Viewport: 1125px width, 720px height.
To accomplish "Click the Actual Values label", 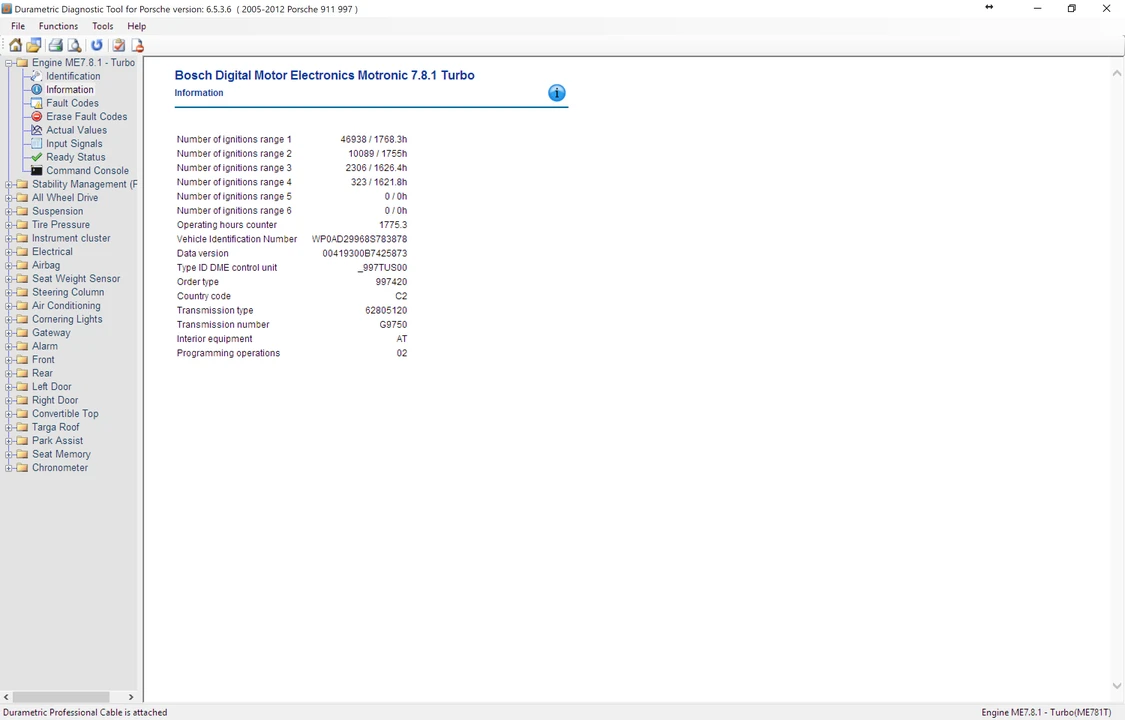I will (77, 130).
